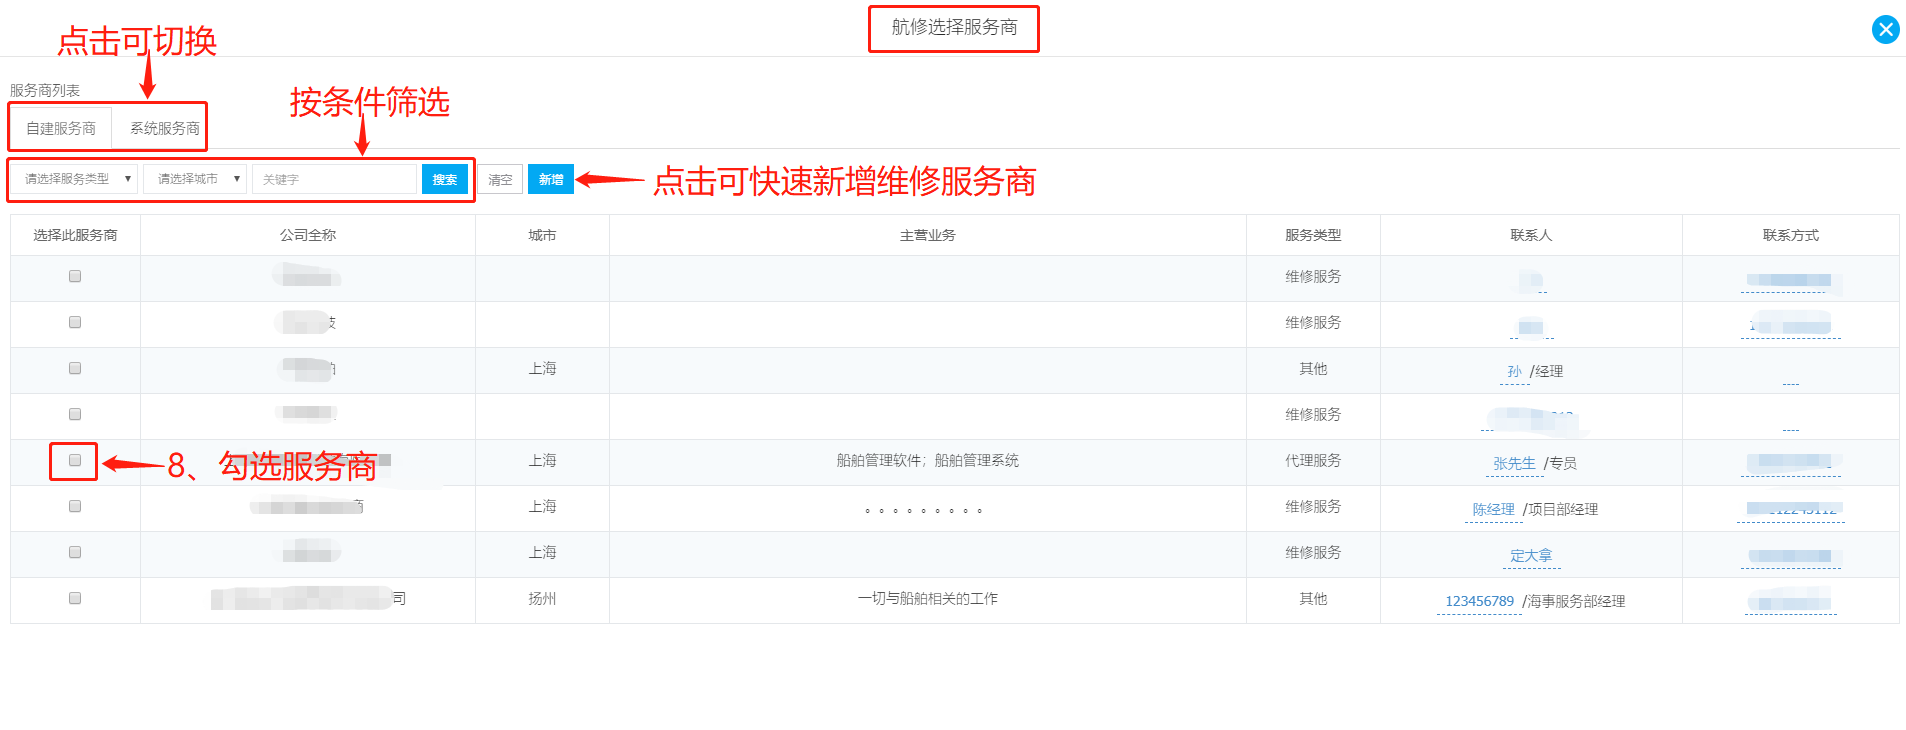Viewport: 1906px width, 730px height.
Task: Open the contact link 陈经理
Action: 1493,509
